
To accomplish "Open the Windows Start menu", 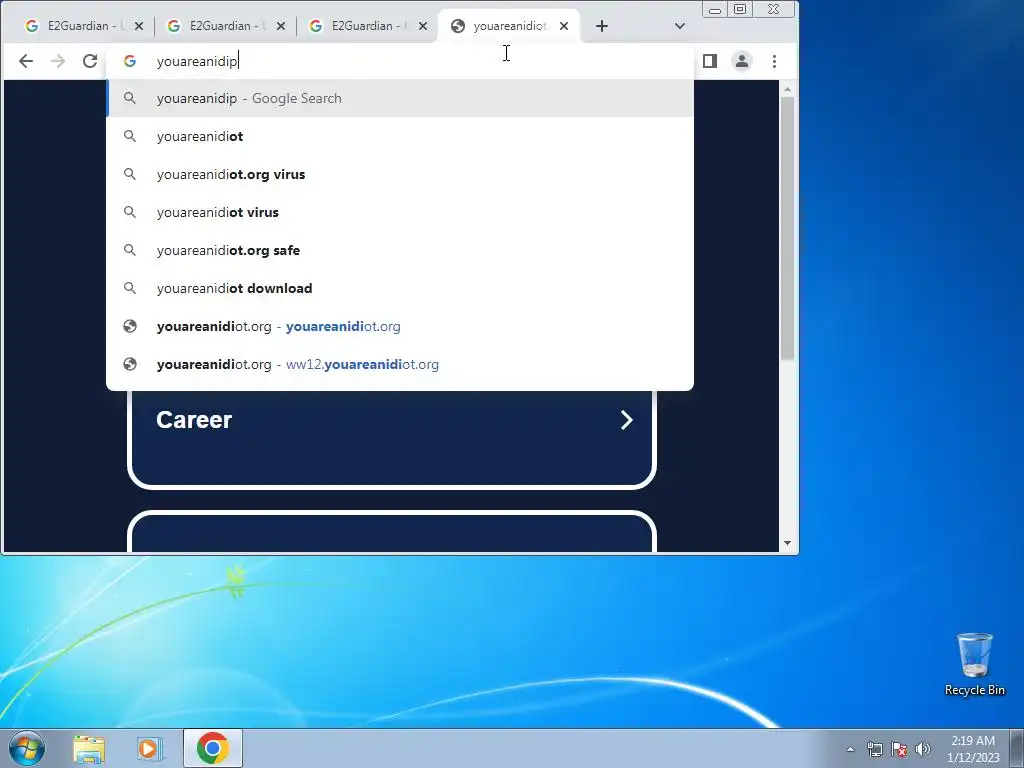I will tap(27, 748).
